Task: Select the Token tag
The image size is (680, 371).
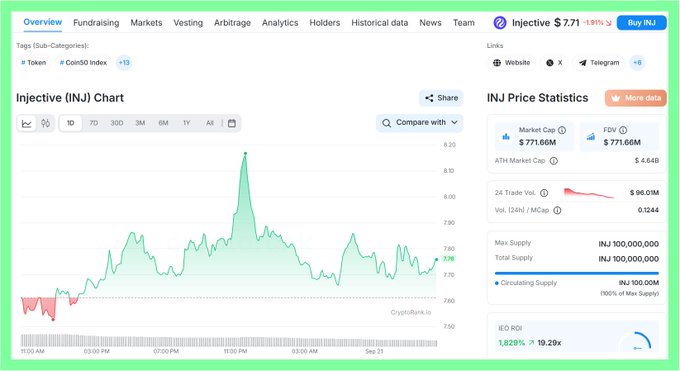Action: point(33,62)
